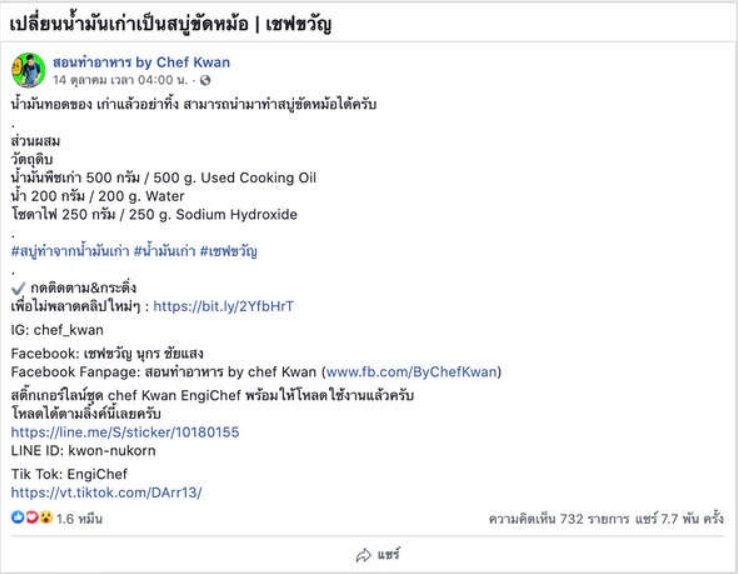Click the post title เปลี่ยนน้ำมันเก่าเป็นสบู่ขัดหม้อ

pyautogui.click(x=128, y=24)
